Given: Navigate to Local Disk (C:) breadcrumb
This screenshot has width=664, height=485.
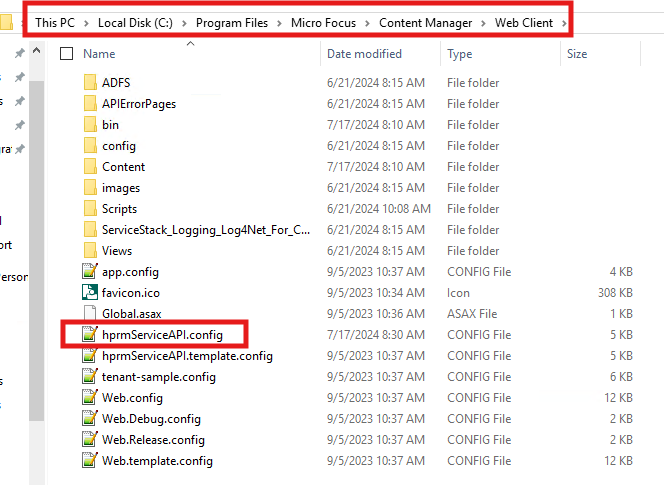Looking at the screenshot, I should 136,23.
